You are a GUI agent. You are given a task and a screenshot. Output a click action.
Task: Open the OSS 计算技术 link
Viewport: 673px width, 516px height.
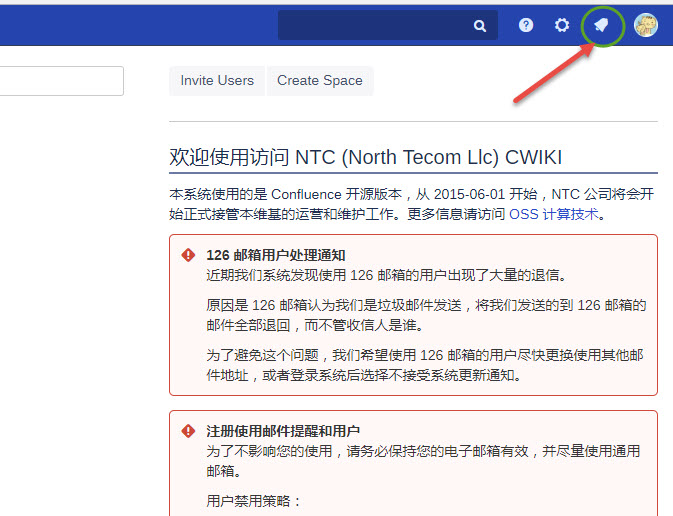(x=554, y=214)
